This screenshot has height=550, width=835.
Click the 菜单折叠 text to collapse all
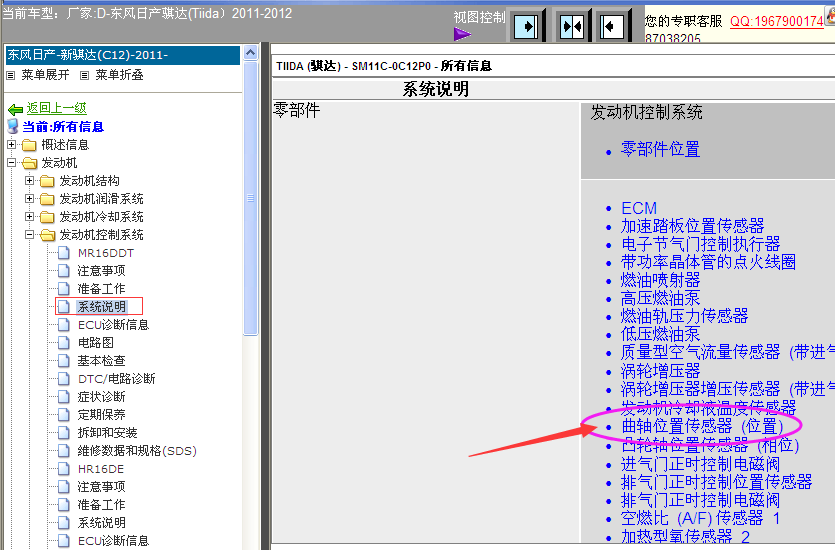pyautogui.click(x=119, y=75)
